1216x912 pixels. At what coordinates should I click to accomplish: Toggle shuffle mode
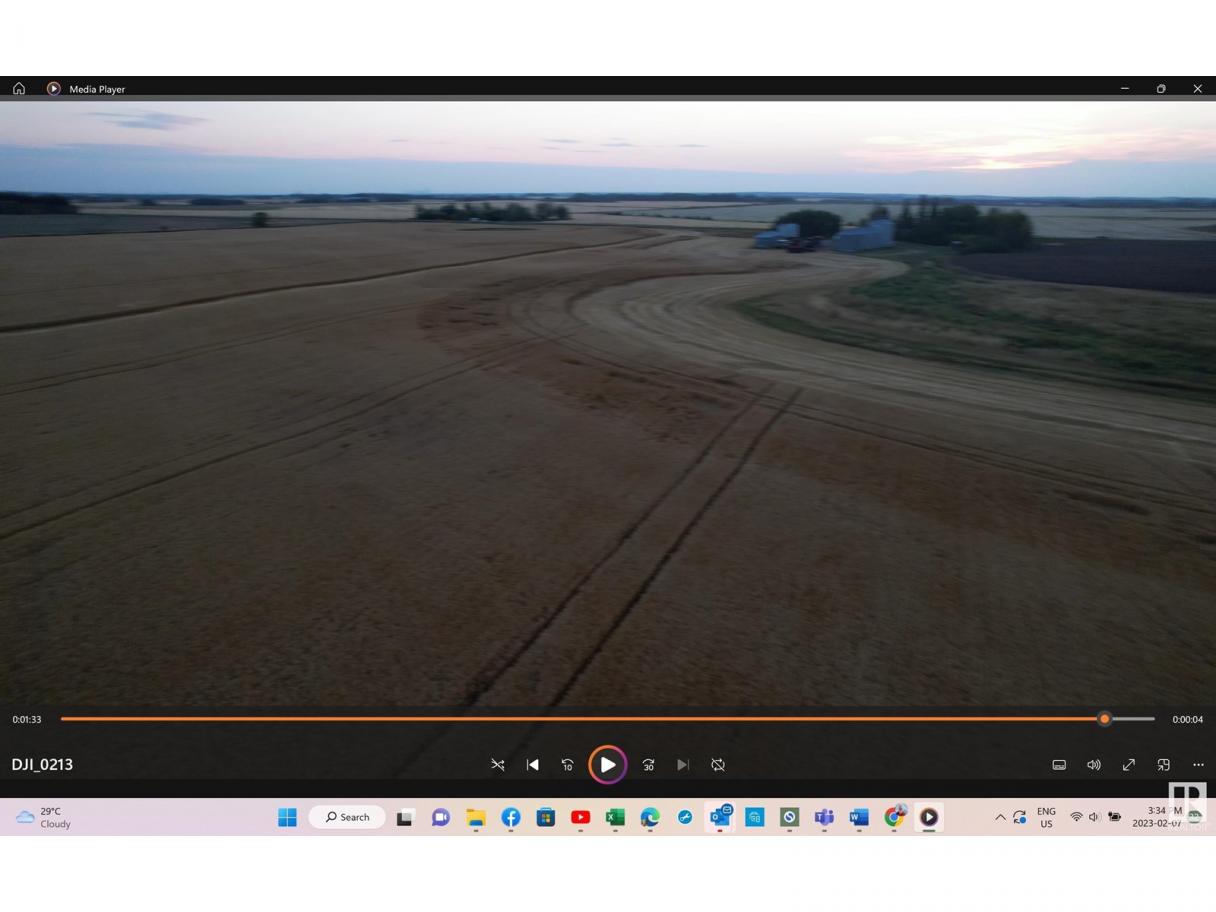pyautogui.click(x=497, y=765)
